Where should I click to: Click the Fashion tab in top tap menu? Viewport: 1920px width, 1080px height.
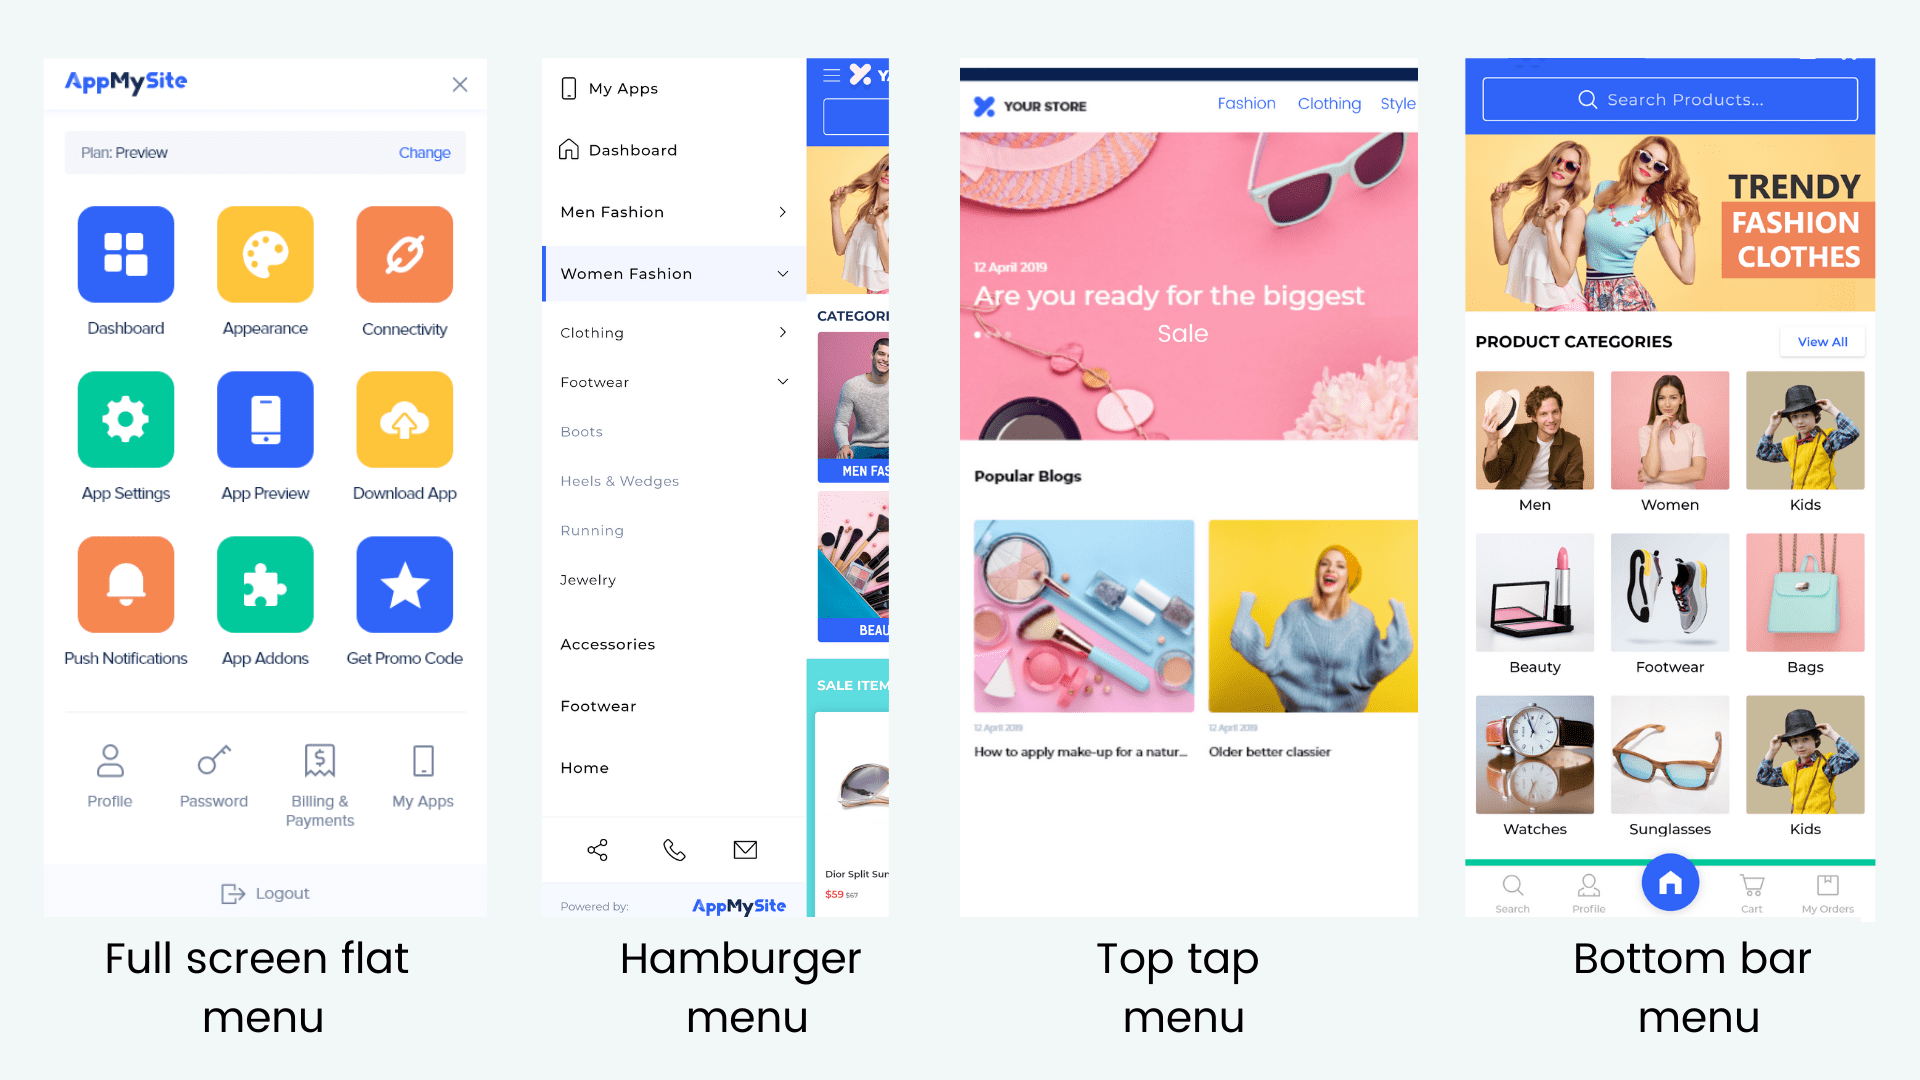coord(1244,105)
